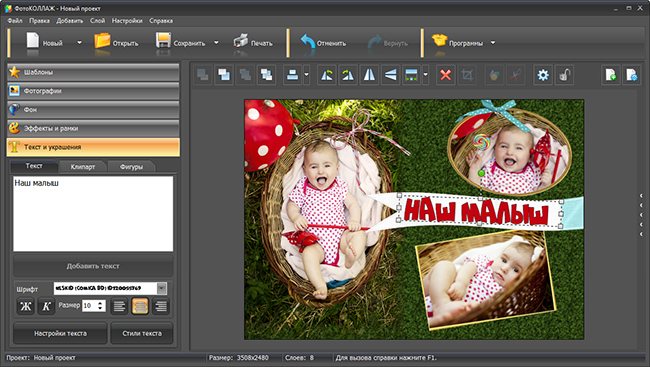Expand the Программы dropdown arrow
Viewport: 650px width, 367px height.
493,42
